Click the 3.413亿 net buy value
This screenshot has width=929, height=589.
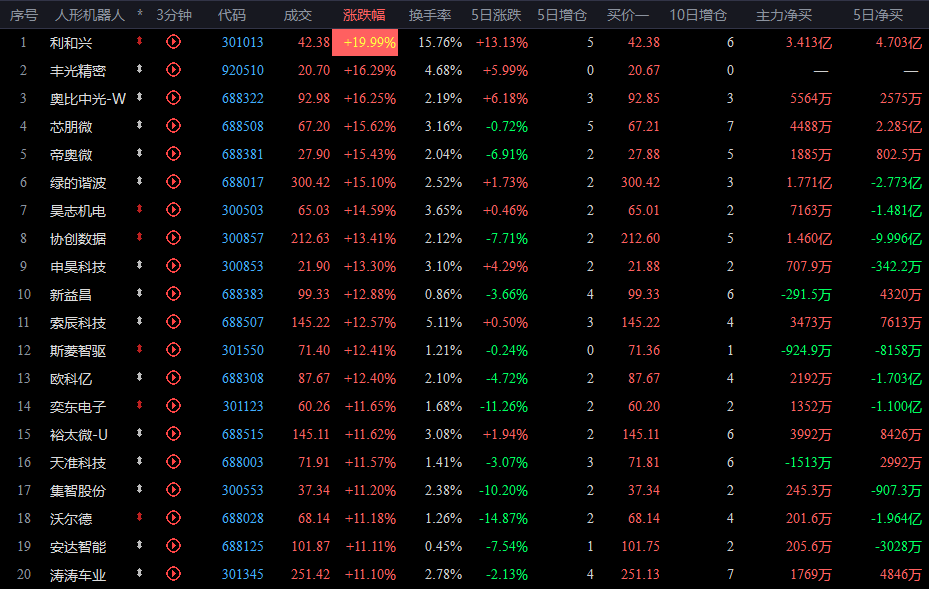809,43
